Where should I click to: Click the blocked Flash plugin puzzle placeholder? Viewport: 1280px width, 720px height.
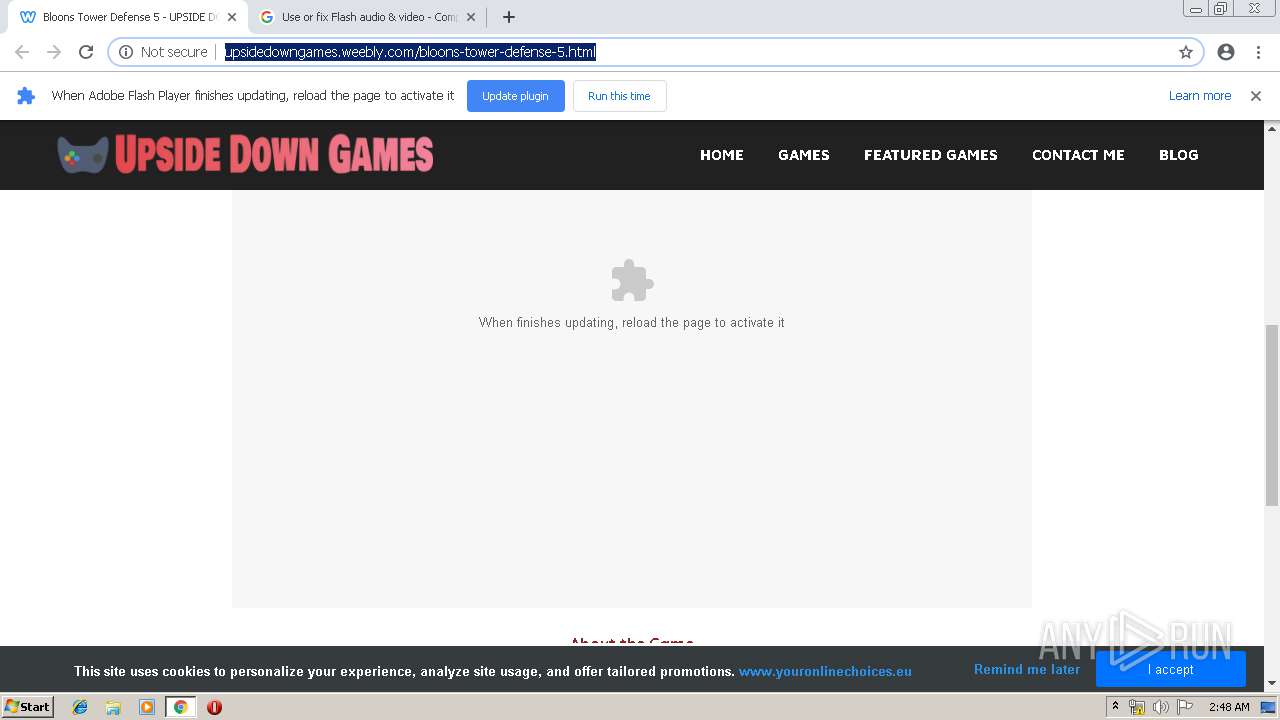pos(632,281)
